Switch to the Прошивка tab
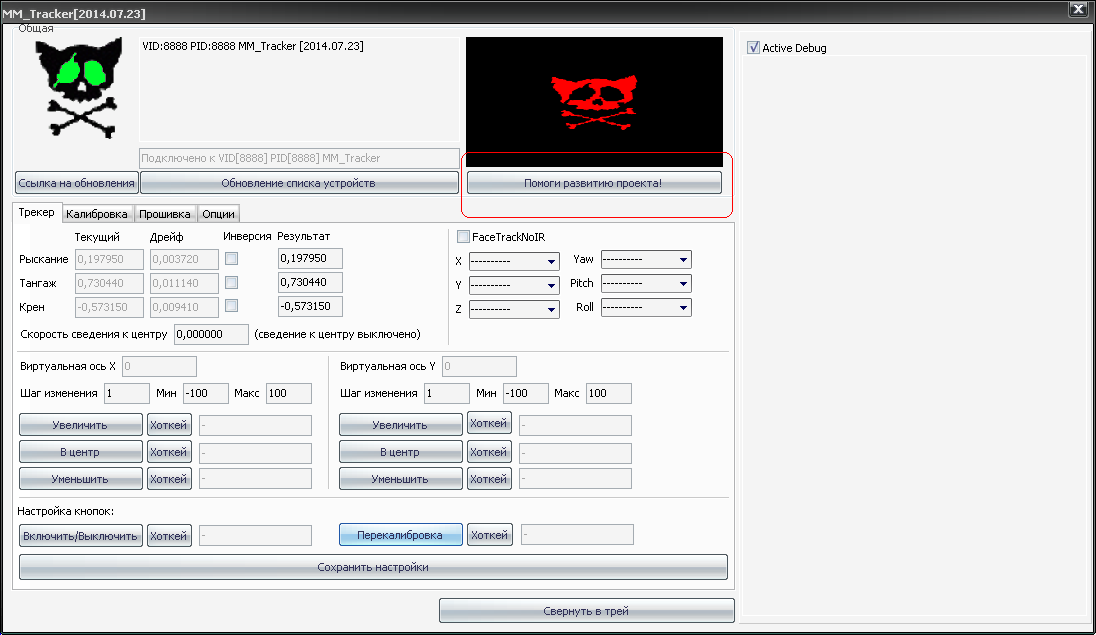Viewport: 1096px width, 635px height. [x=164, y=214]
